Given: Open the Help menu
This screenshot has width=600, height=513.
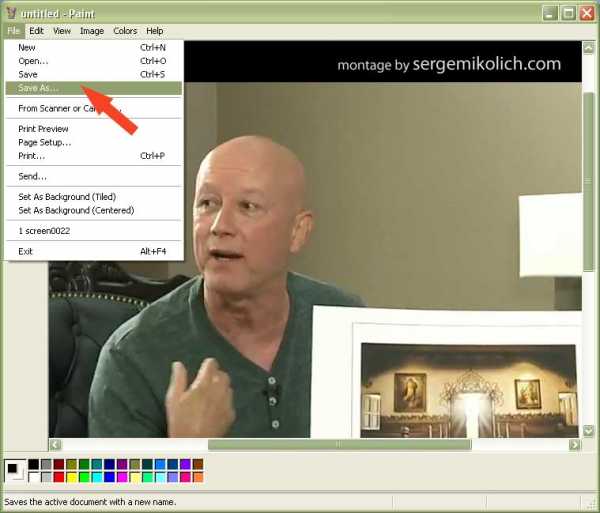Looking at the screenshot, I should click(x=155, y=31).
